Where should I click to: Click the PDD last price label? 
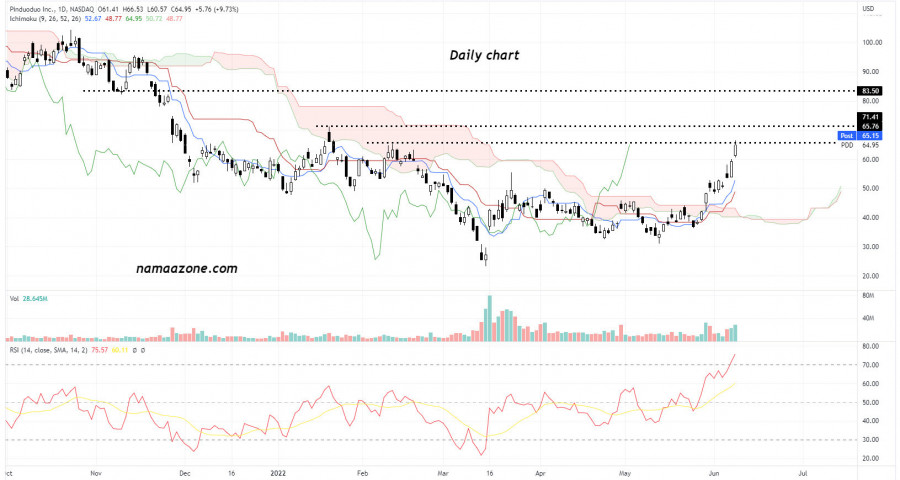(846, 145)
